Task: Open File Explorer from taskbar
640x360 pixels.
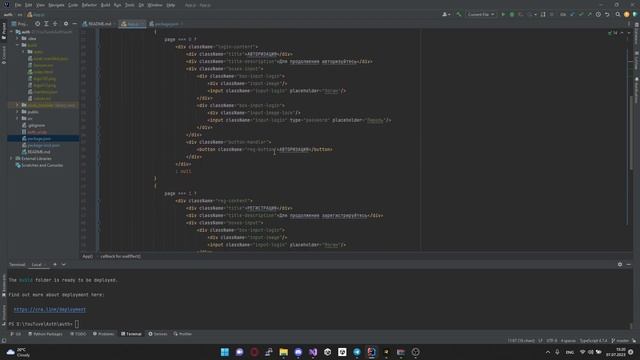Action: pos(283,352)
